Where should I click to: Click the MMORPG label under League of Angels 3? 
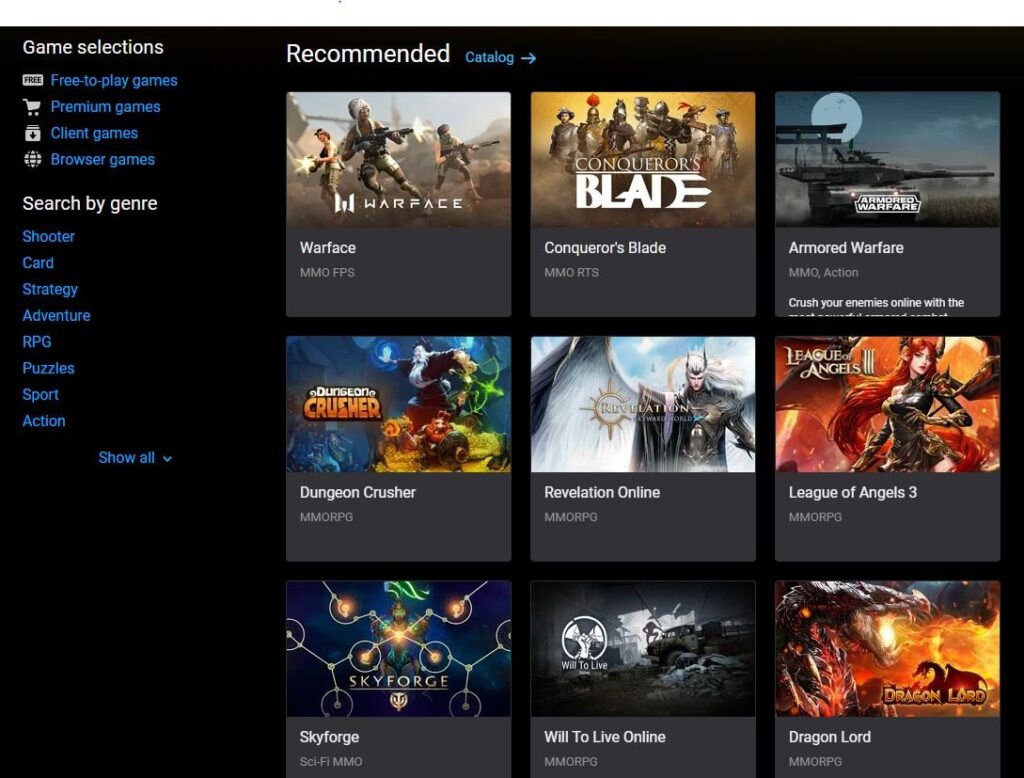tap(815, 517)
